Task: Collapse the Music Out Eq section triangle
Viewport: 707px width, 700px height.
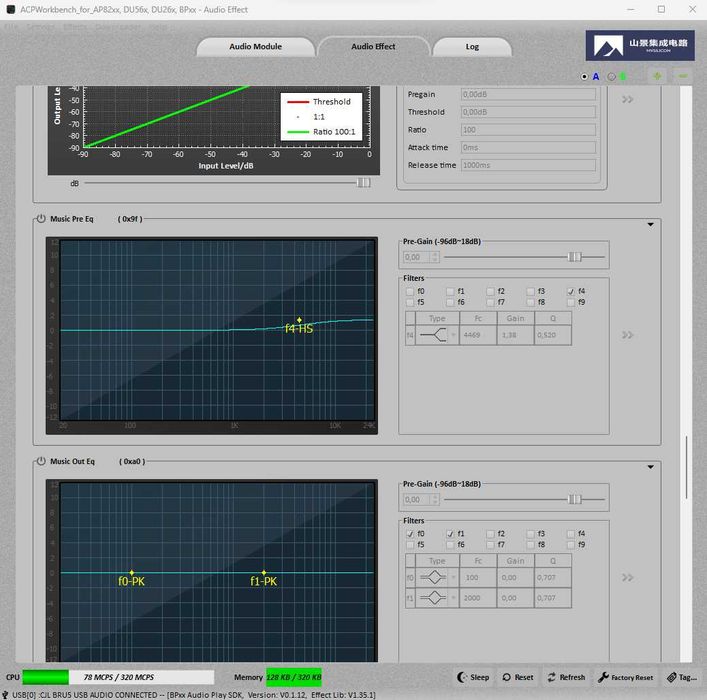Action: [651, 467]
